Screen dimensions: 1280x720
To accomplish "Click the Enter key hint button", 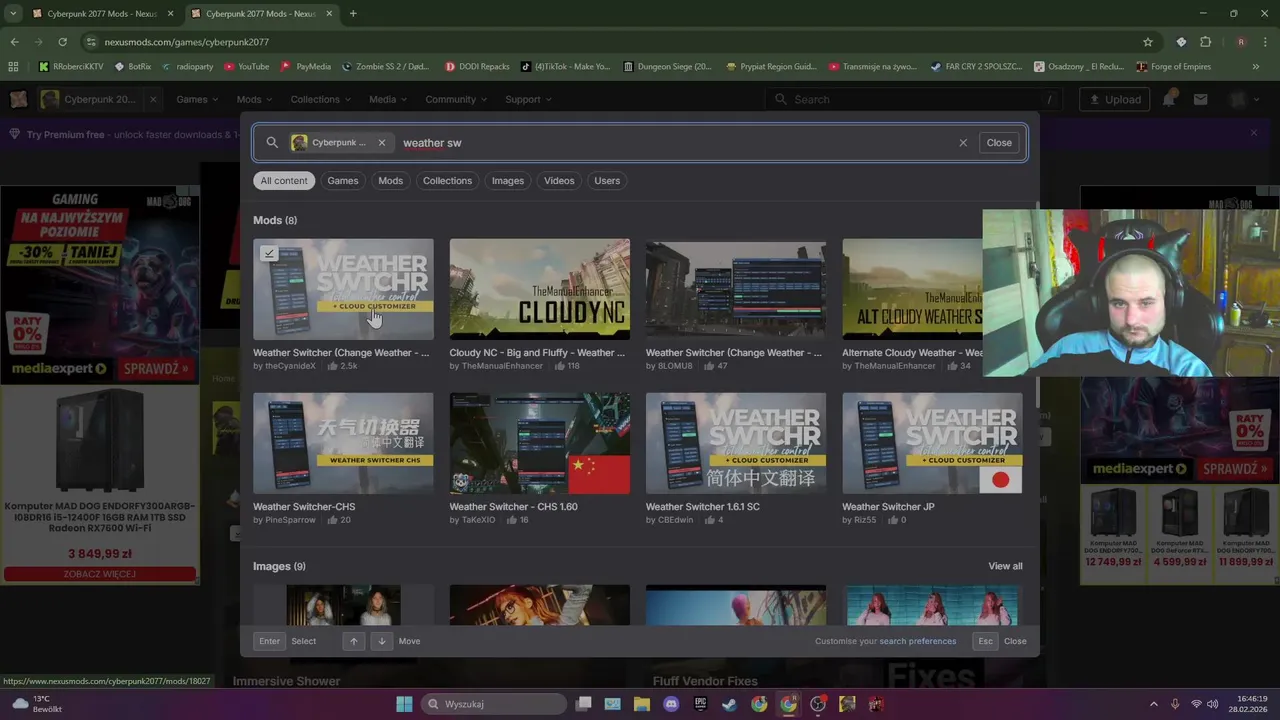I will pos(270,641).
